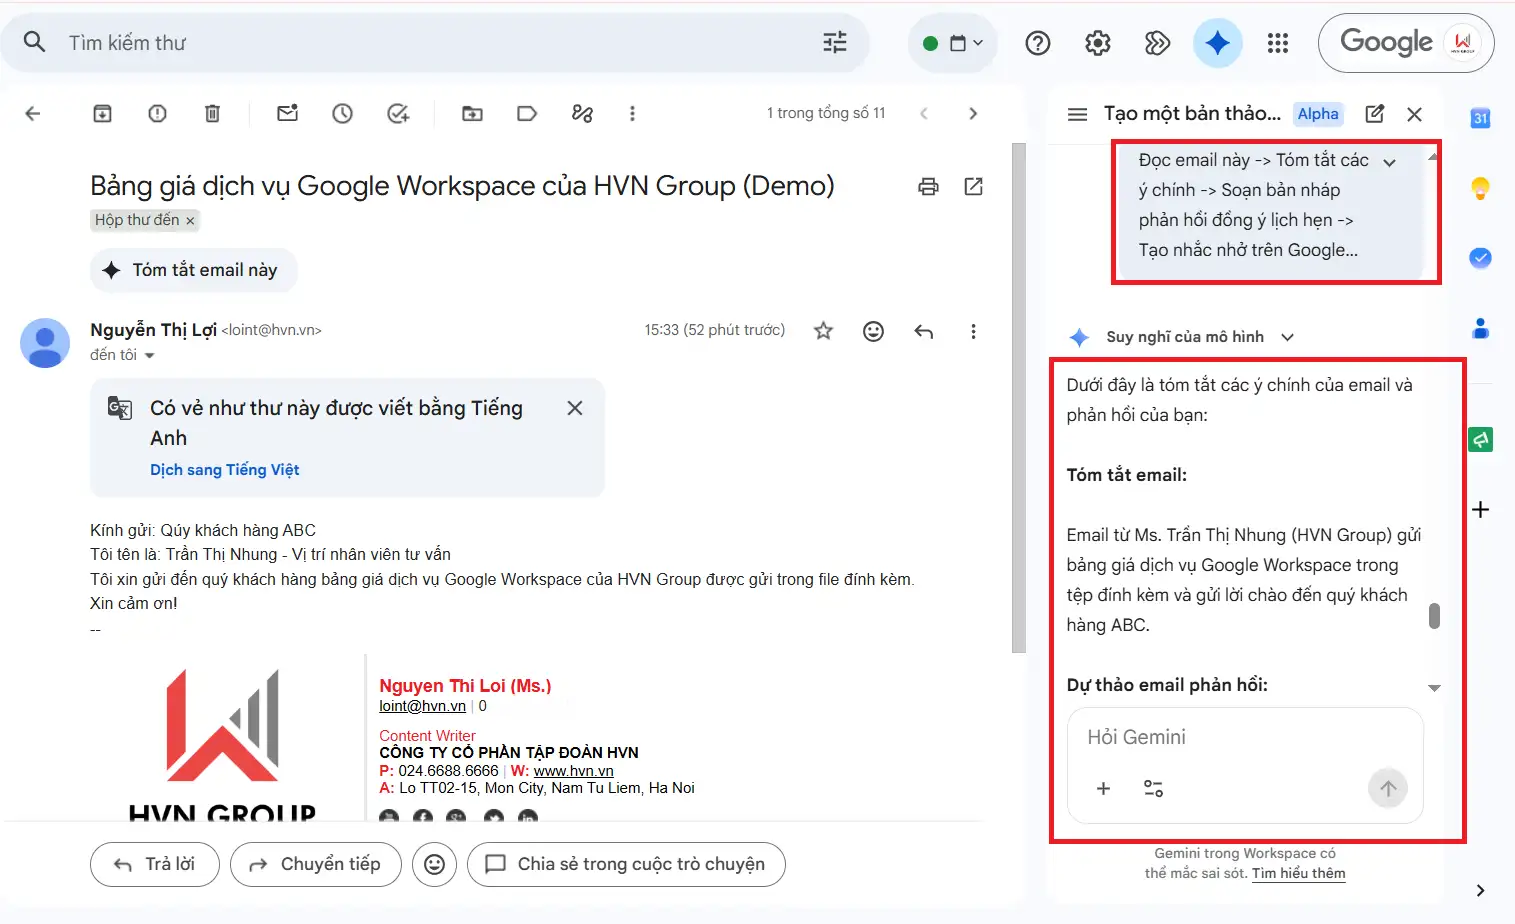
Task: Click the search mail magnifier icon
Action: tap(35, 42)
